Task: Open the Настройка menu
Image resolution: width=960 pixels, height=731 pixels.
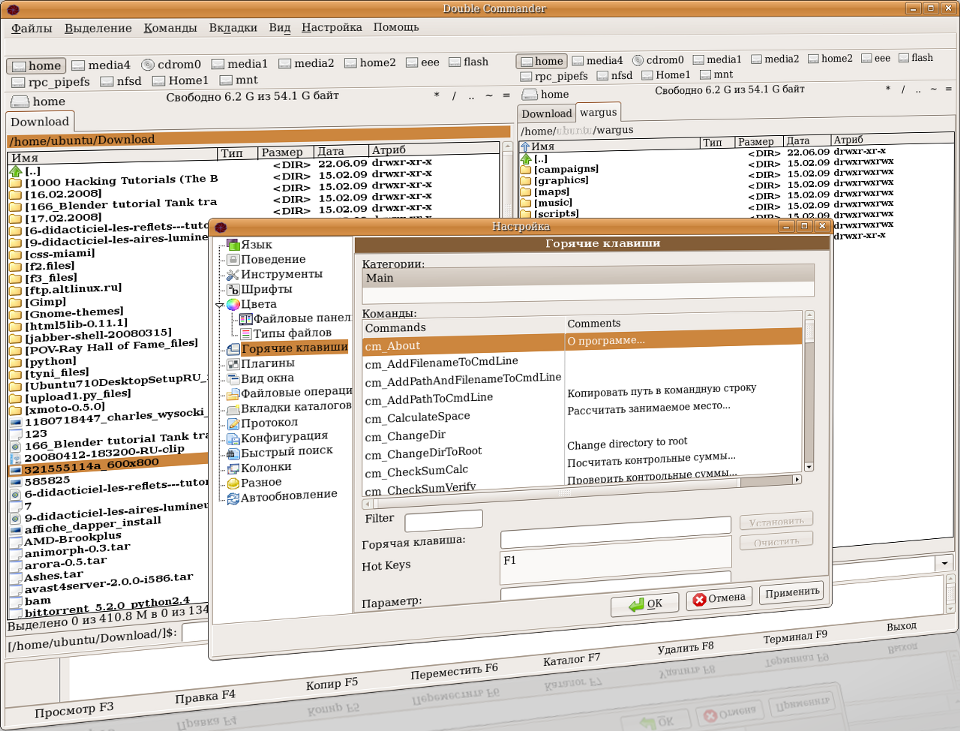Action: pos(331,27)
